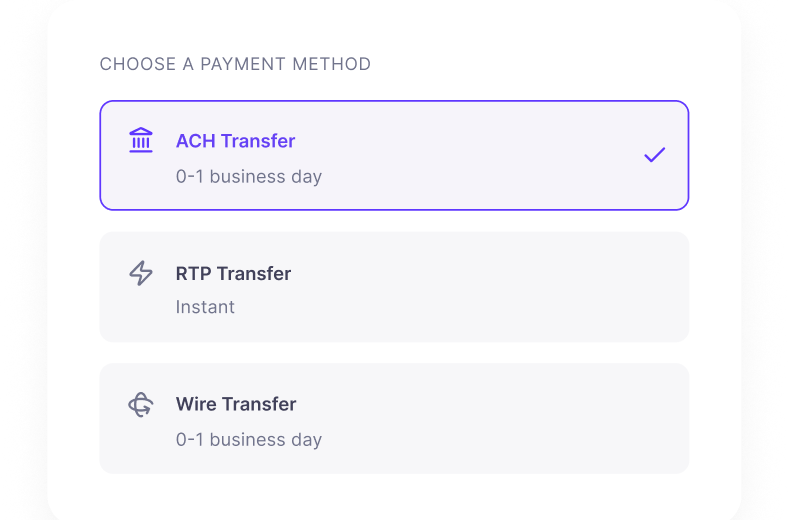Keep ACH selected by clicking its selected state tick
Screen dimensions: 789x520
pyautogui.click(x=655, y=155)
